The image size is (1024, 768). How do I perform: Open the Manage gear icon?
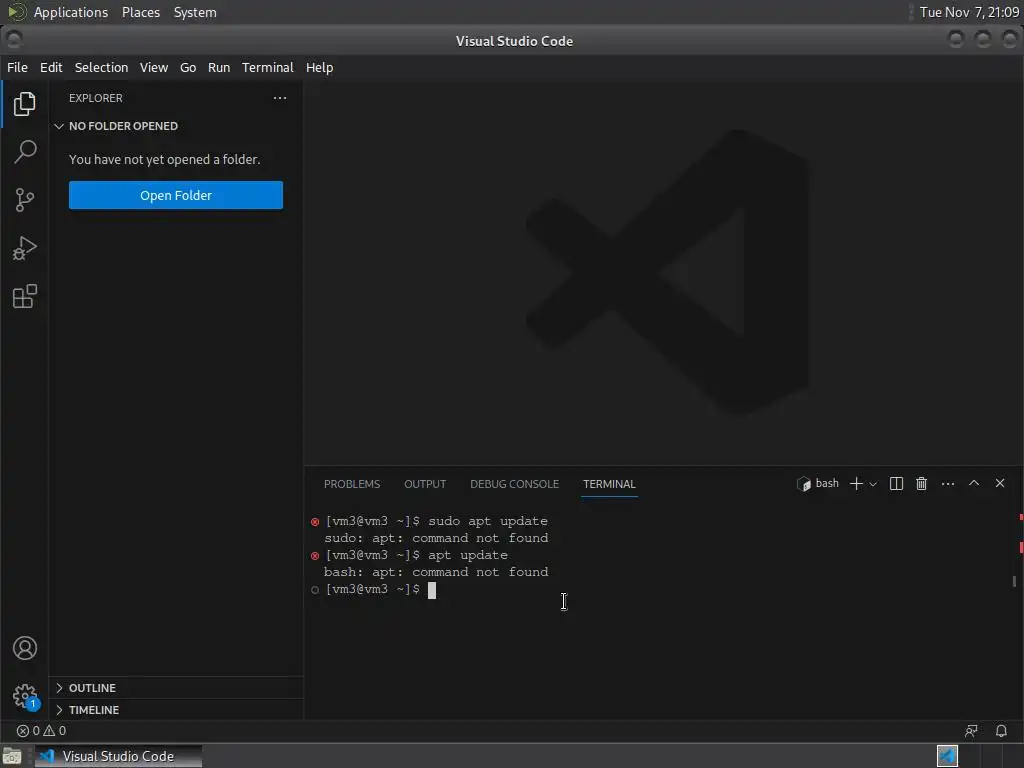coord(25,696)
